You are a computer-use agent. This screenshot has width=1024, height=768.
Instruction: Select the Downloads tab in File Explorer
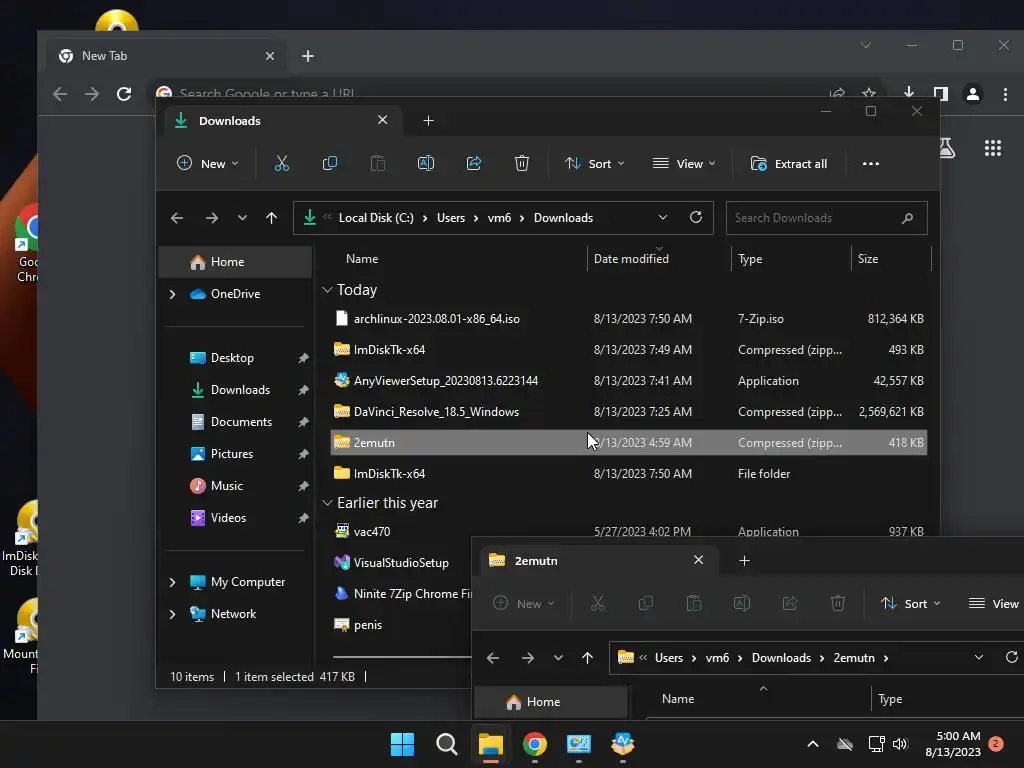(281, 121)
